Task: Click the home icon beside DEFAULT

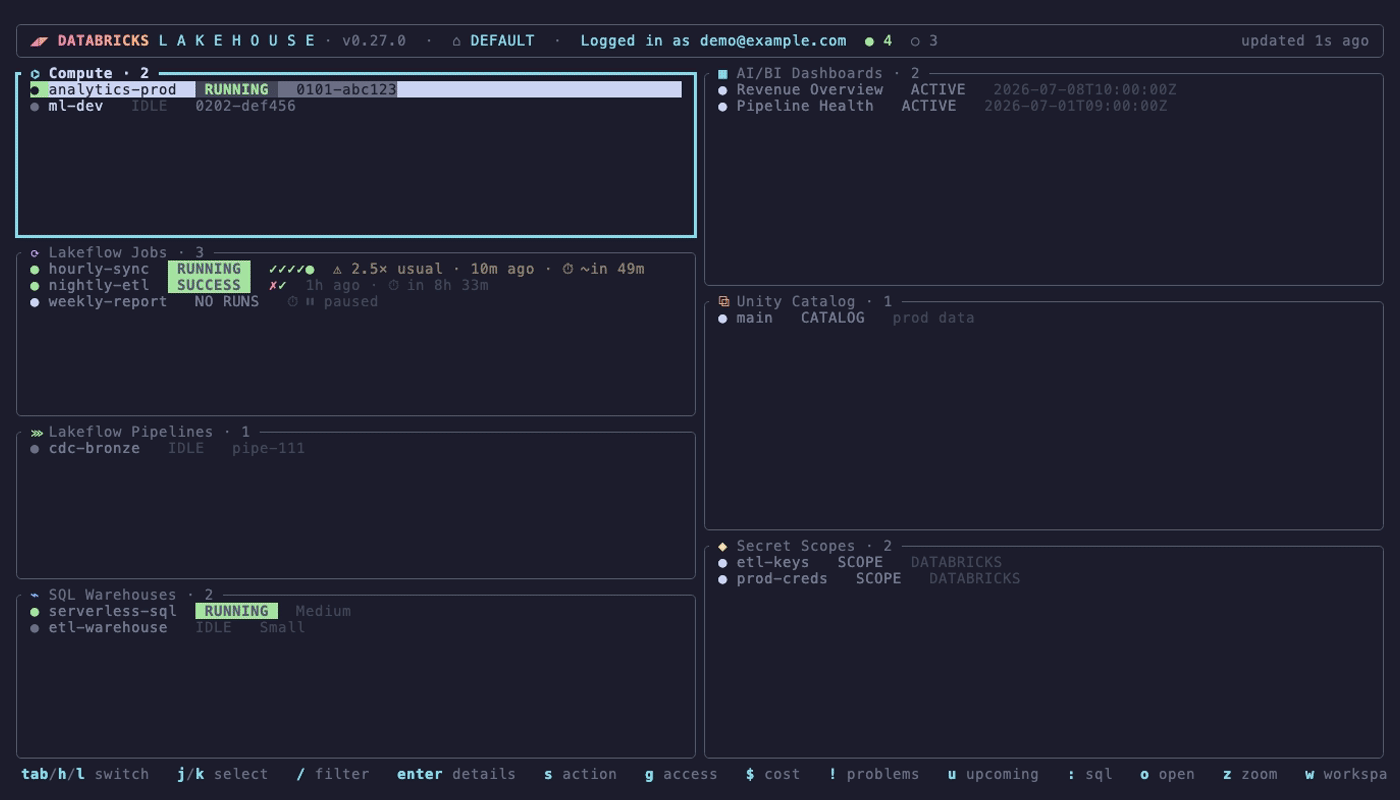Action: 457,41
